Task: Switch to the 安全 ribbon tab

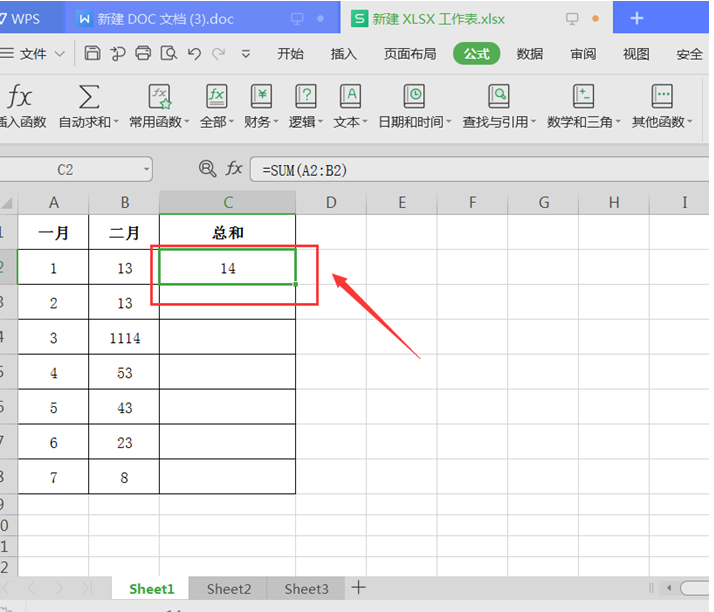Action: (689, 54)
